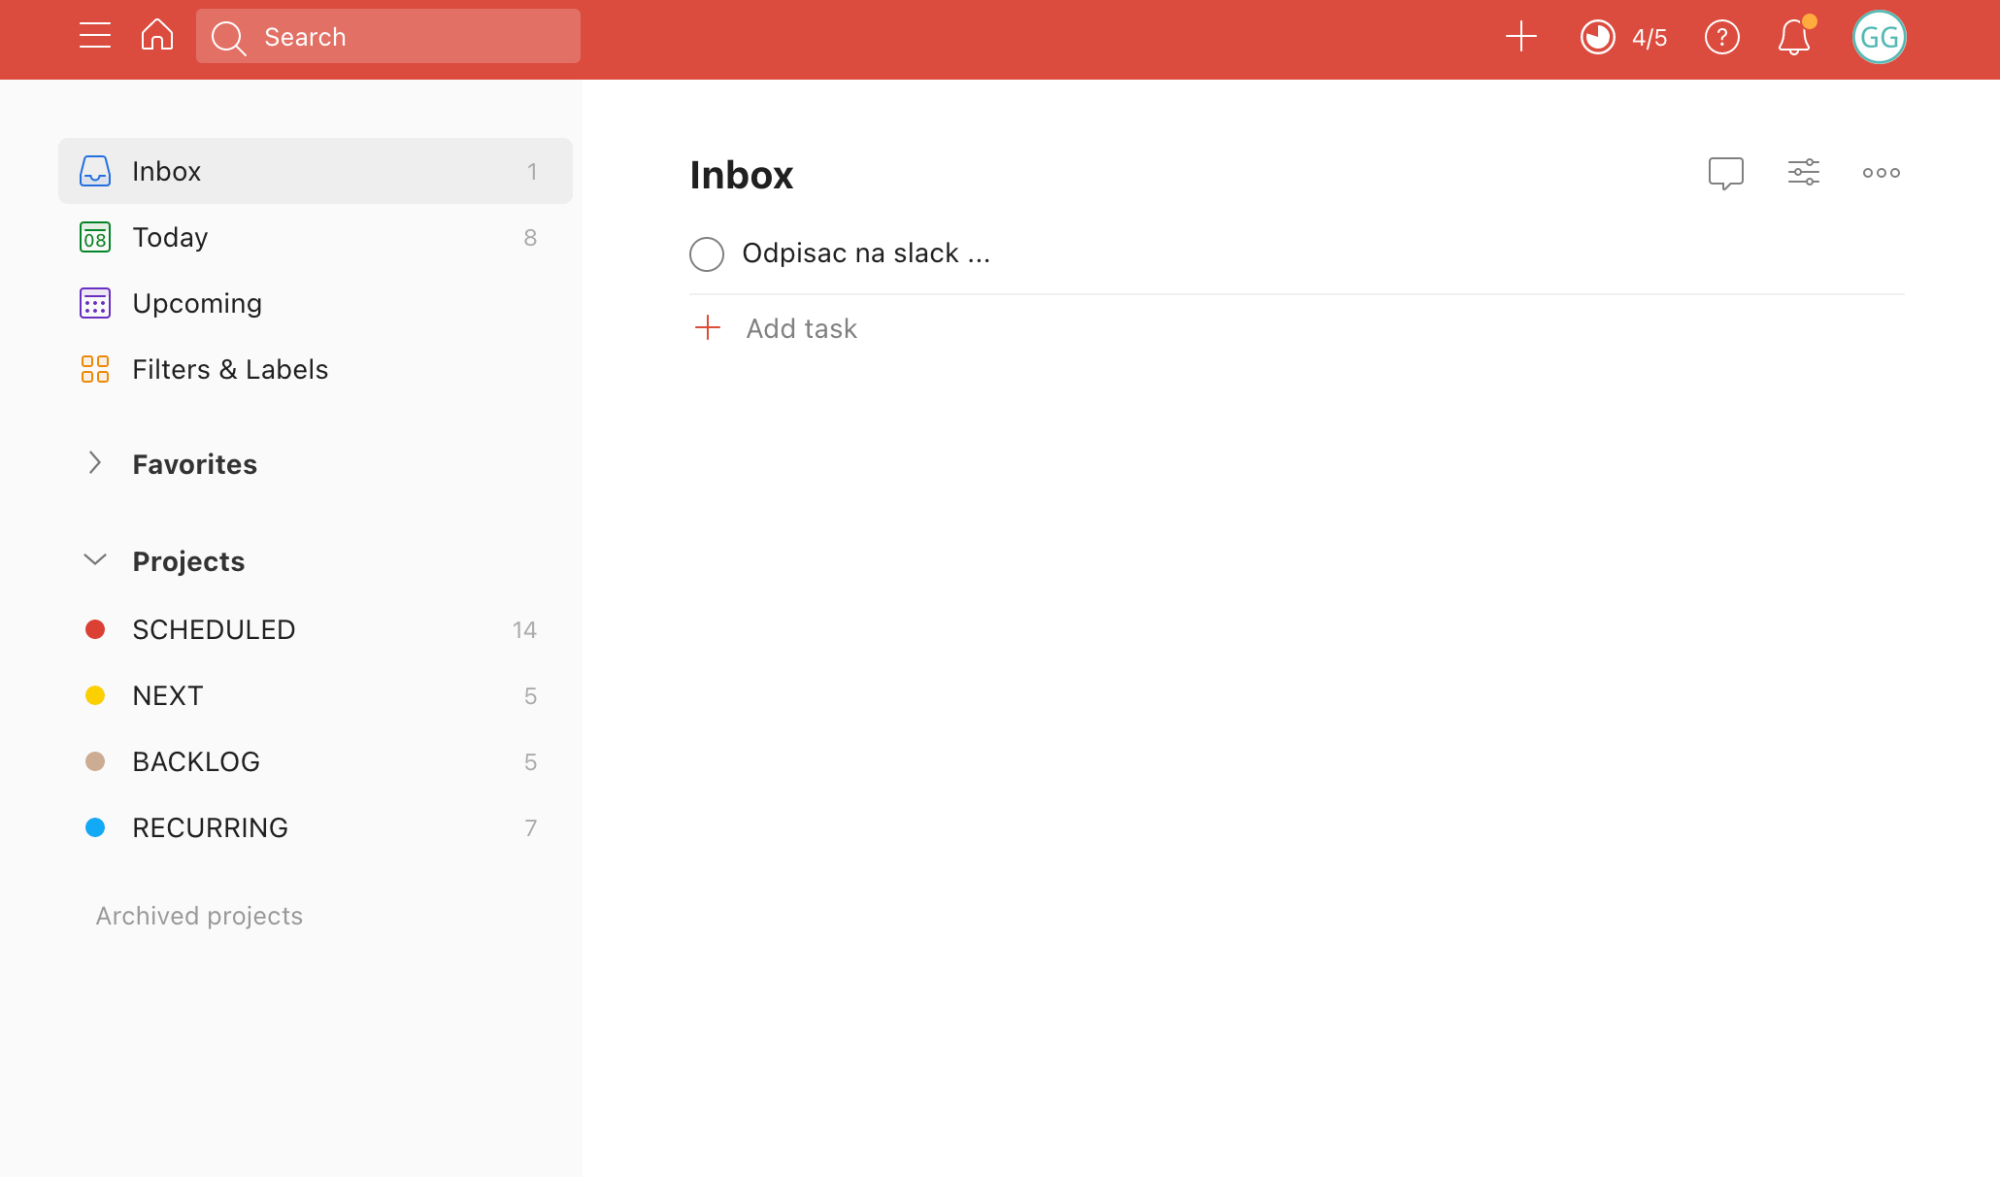Viewport: 2000px width, 1177px height.
Task: Select the SCHEDULED project
Action: [x=214, y=629]
